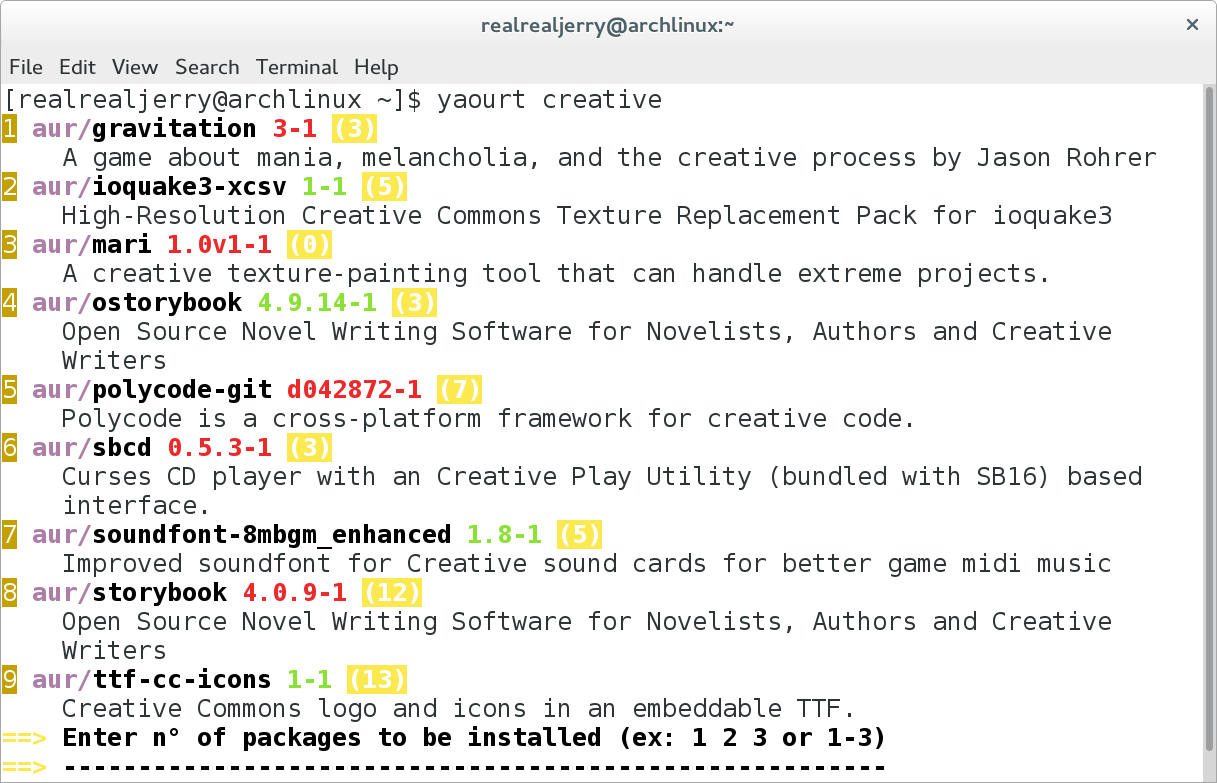Open the Edit menu
Viewport: 1217px width, 783px height.
pyautogui.click(x=77, y=67)
